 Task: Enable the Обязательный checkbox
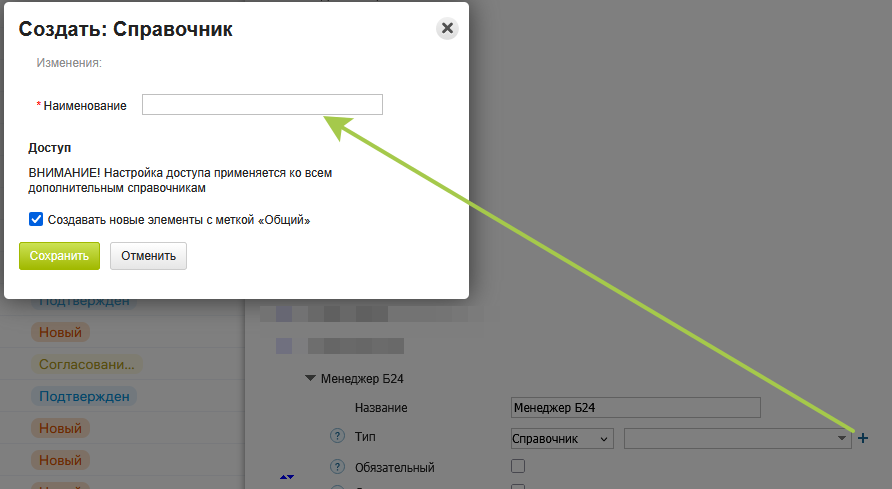pyautogui.click(x=518, y=466)
